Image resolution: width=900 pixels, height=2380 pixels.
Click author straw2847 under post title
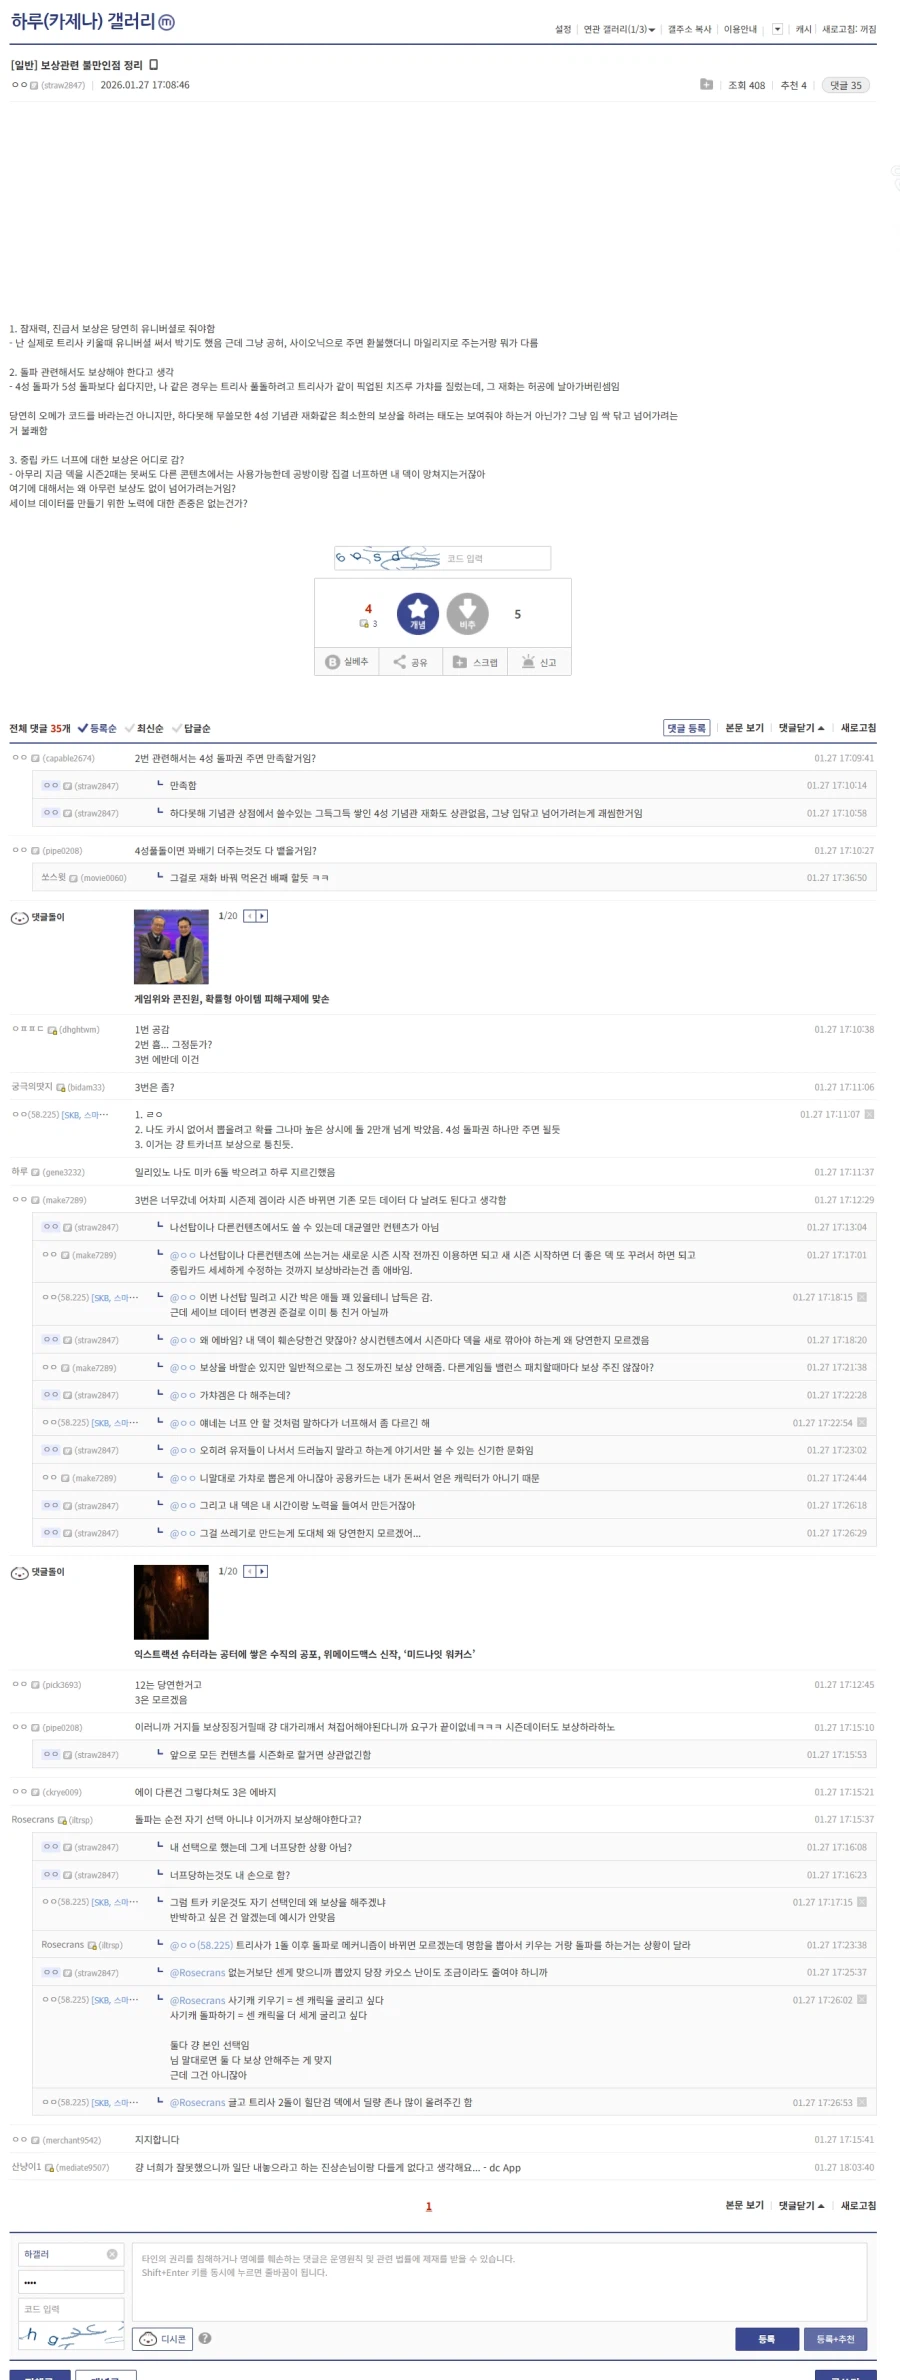click(48, 85)
